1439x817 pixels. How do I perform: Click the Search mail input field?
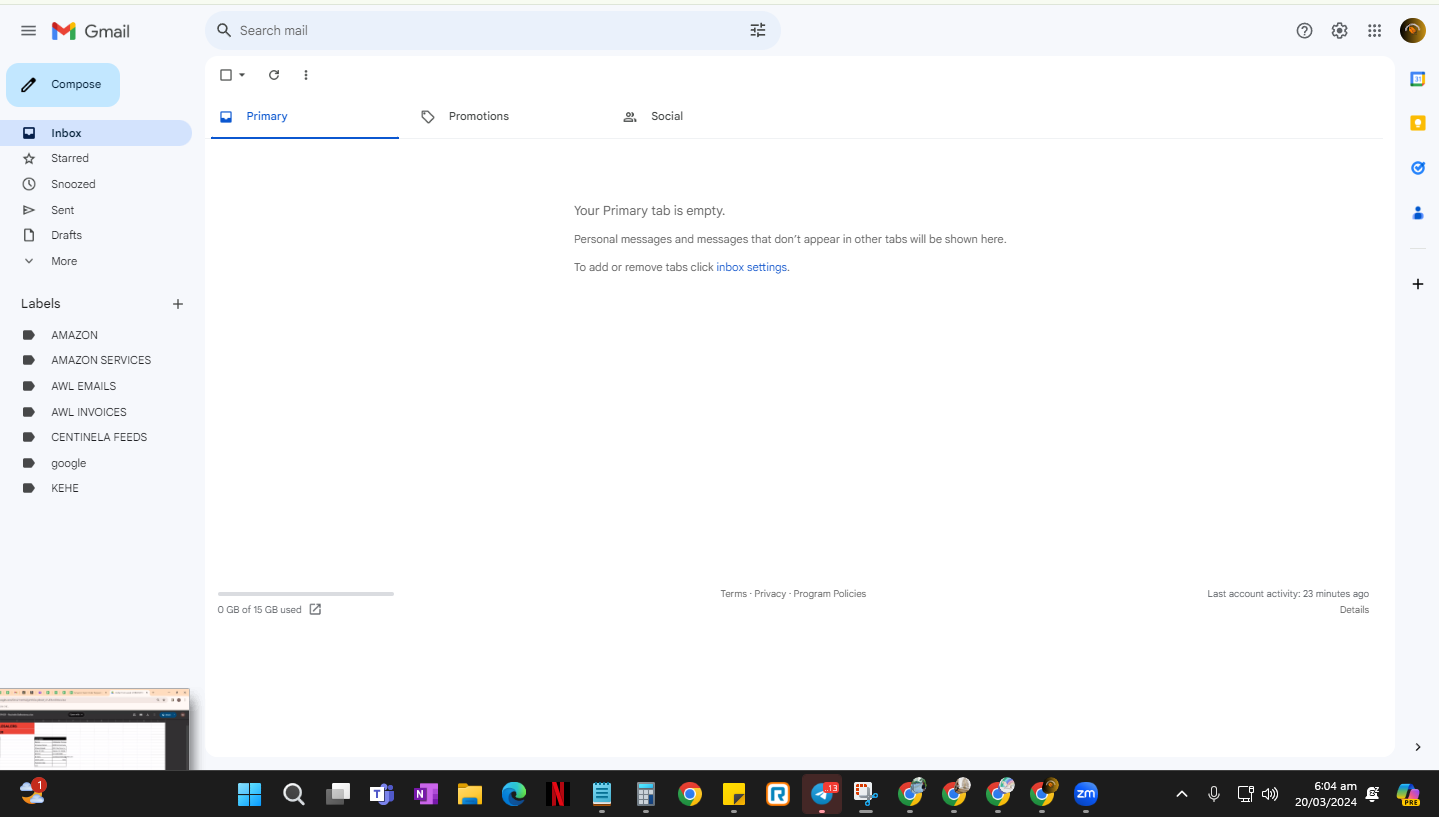(x=490, y=30)
